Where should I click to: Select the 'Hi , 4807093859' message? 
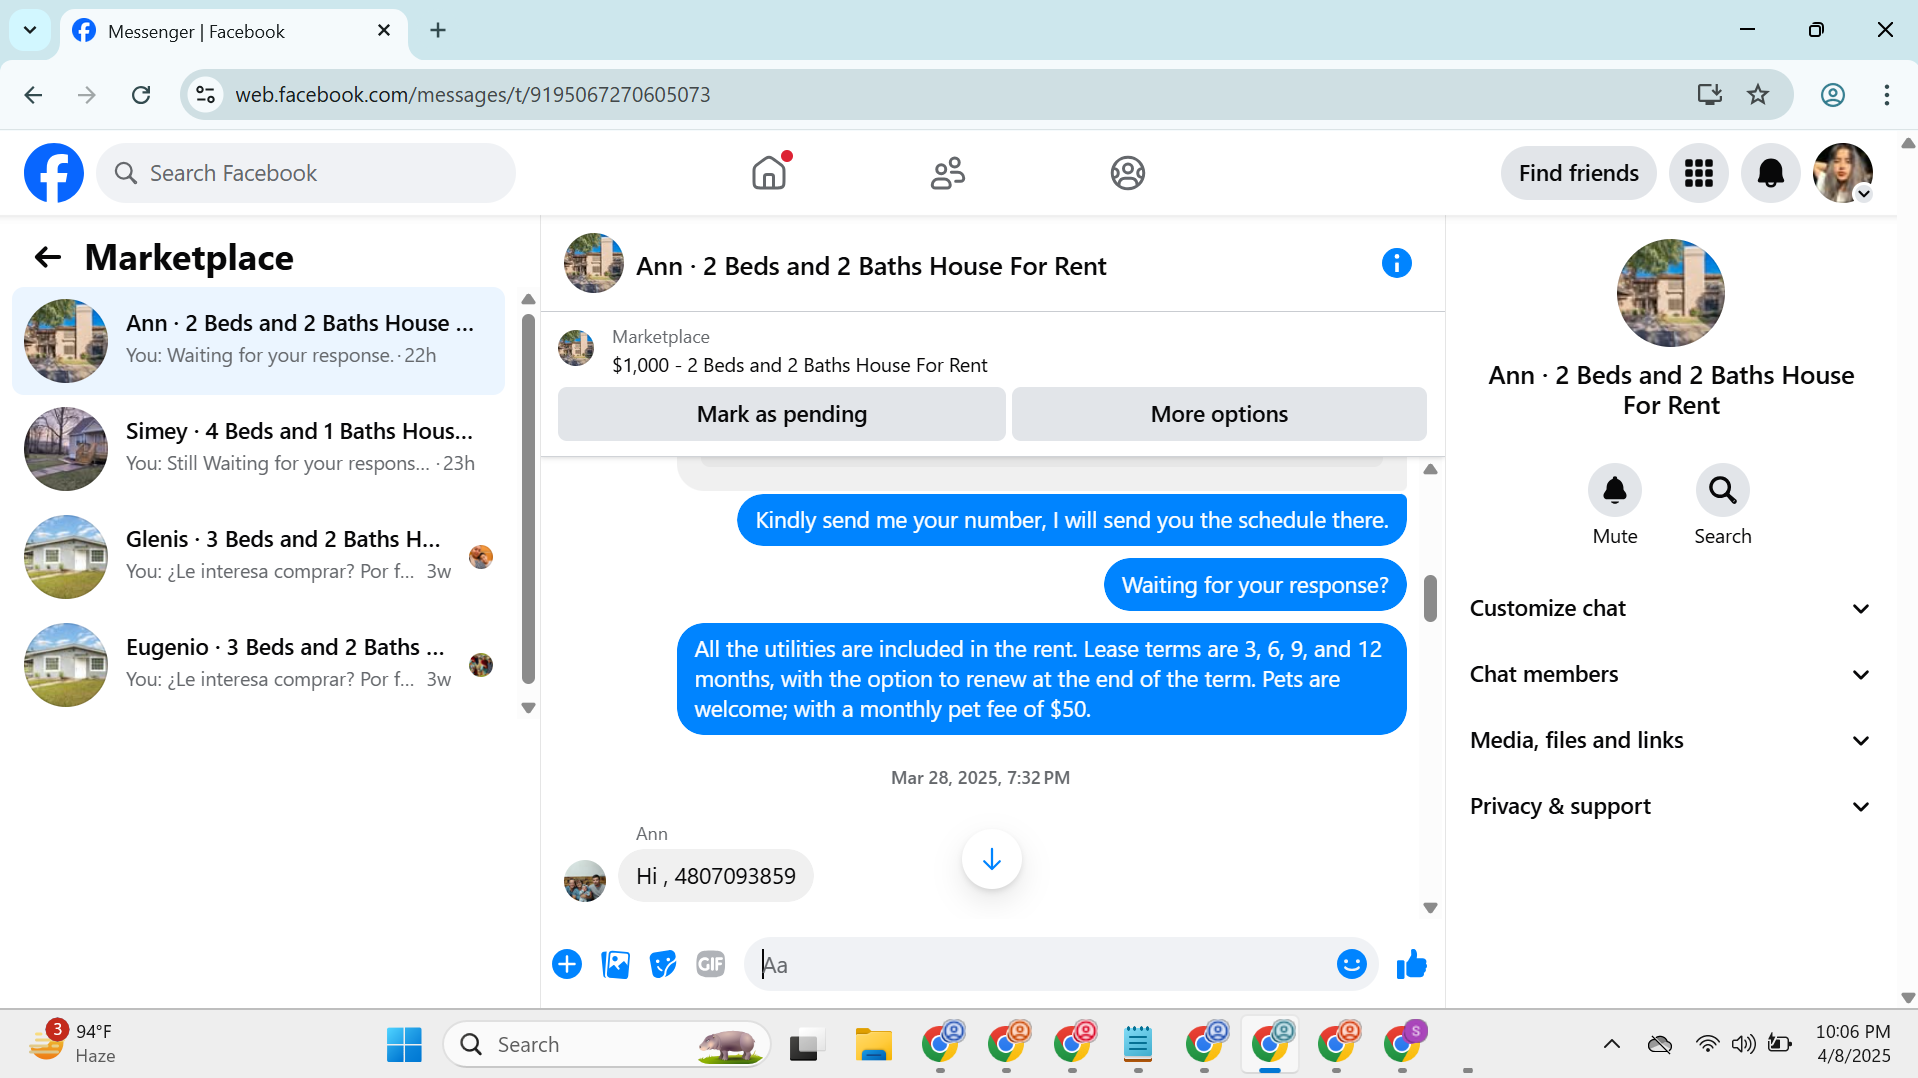click(x=715, y=876)
